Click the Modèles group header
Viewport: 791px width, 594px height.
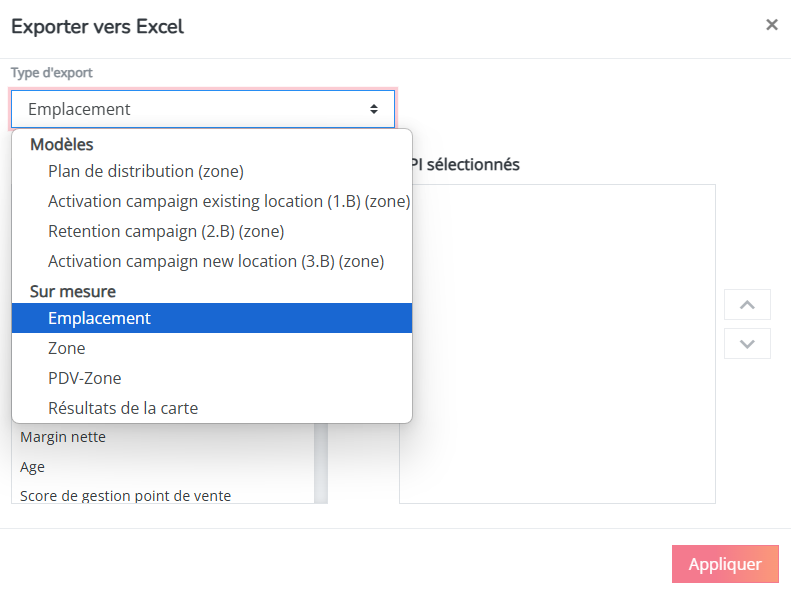point(62,144)
